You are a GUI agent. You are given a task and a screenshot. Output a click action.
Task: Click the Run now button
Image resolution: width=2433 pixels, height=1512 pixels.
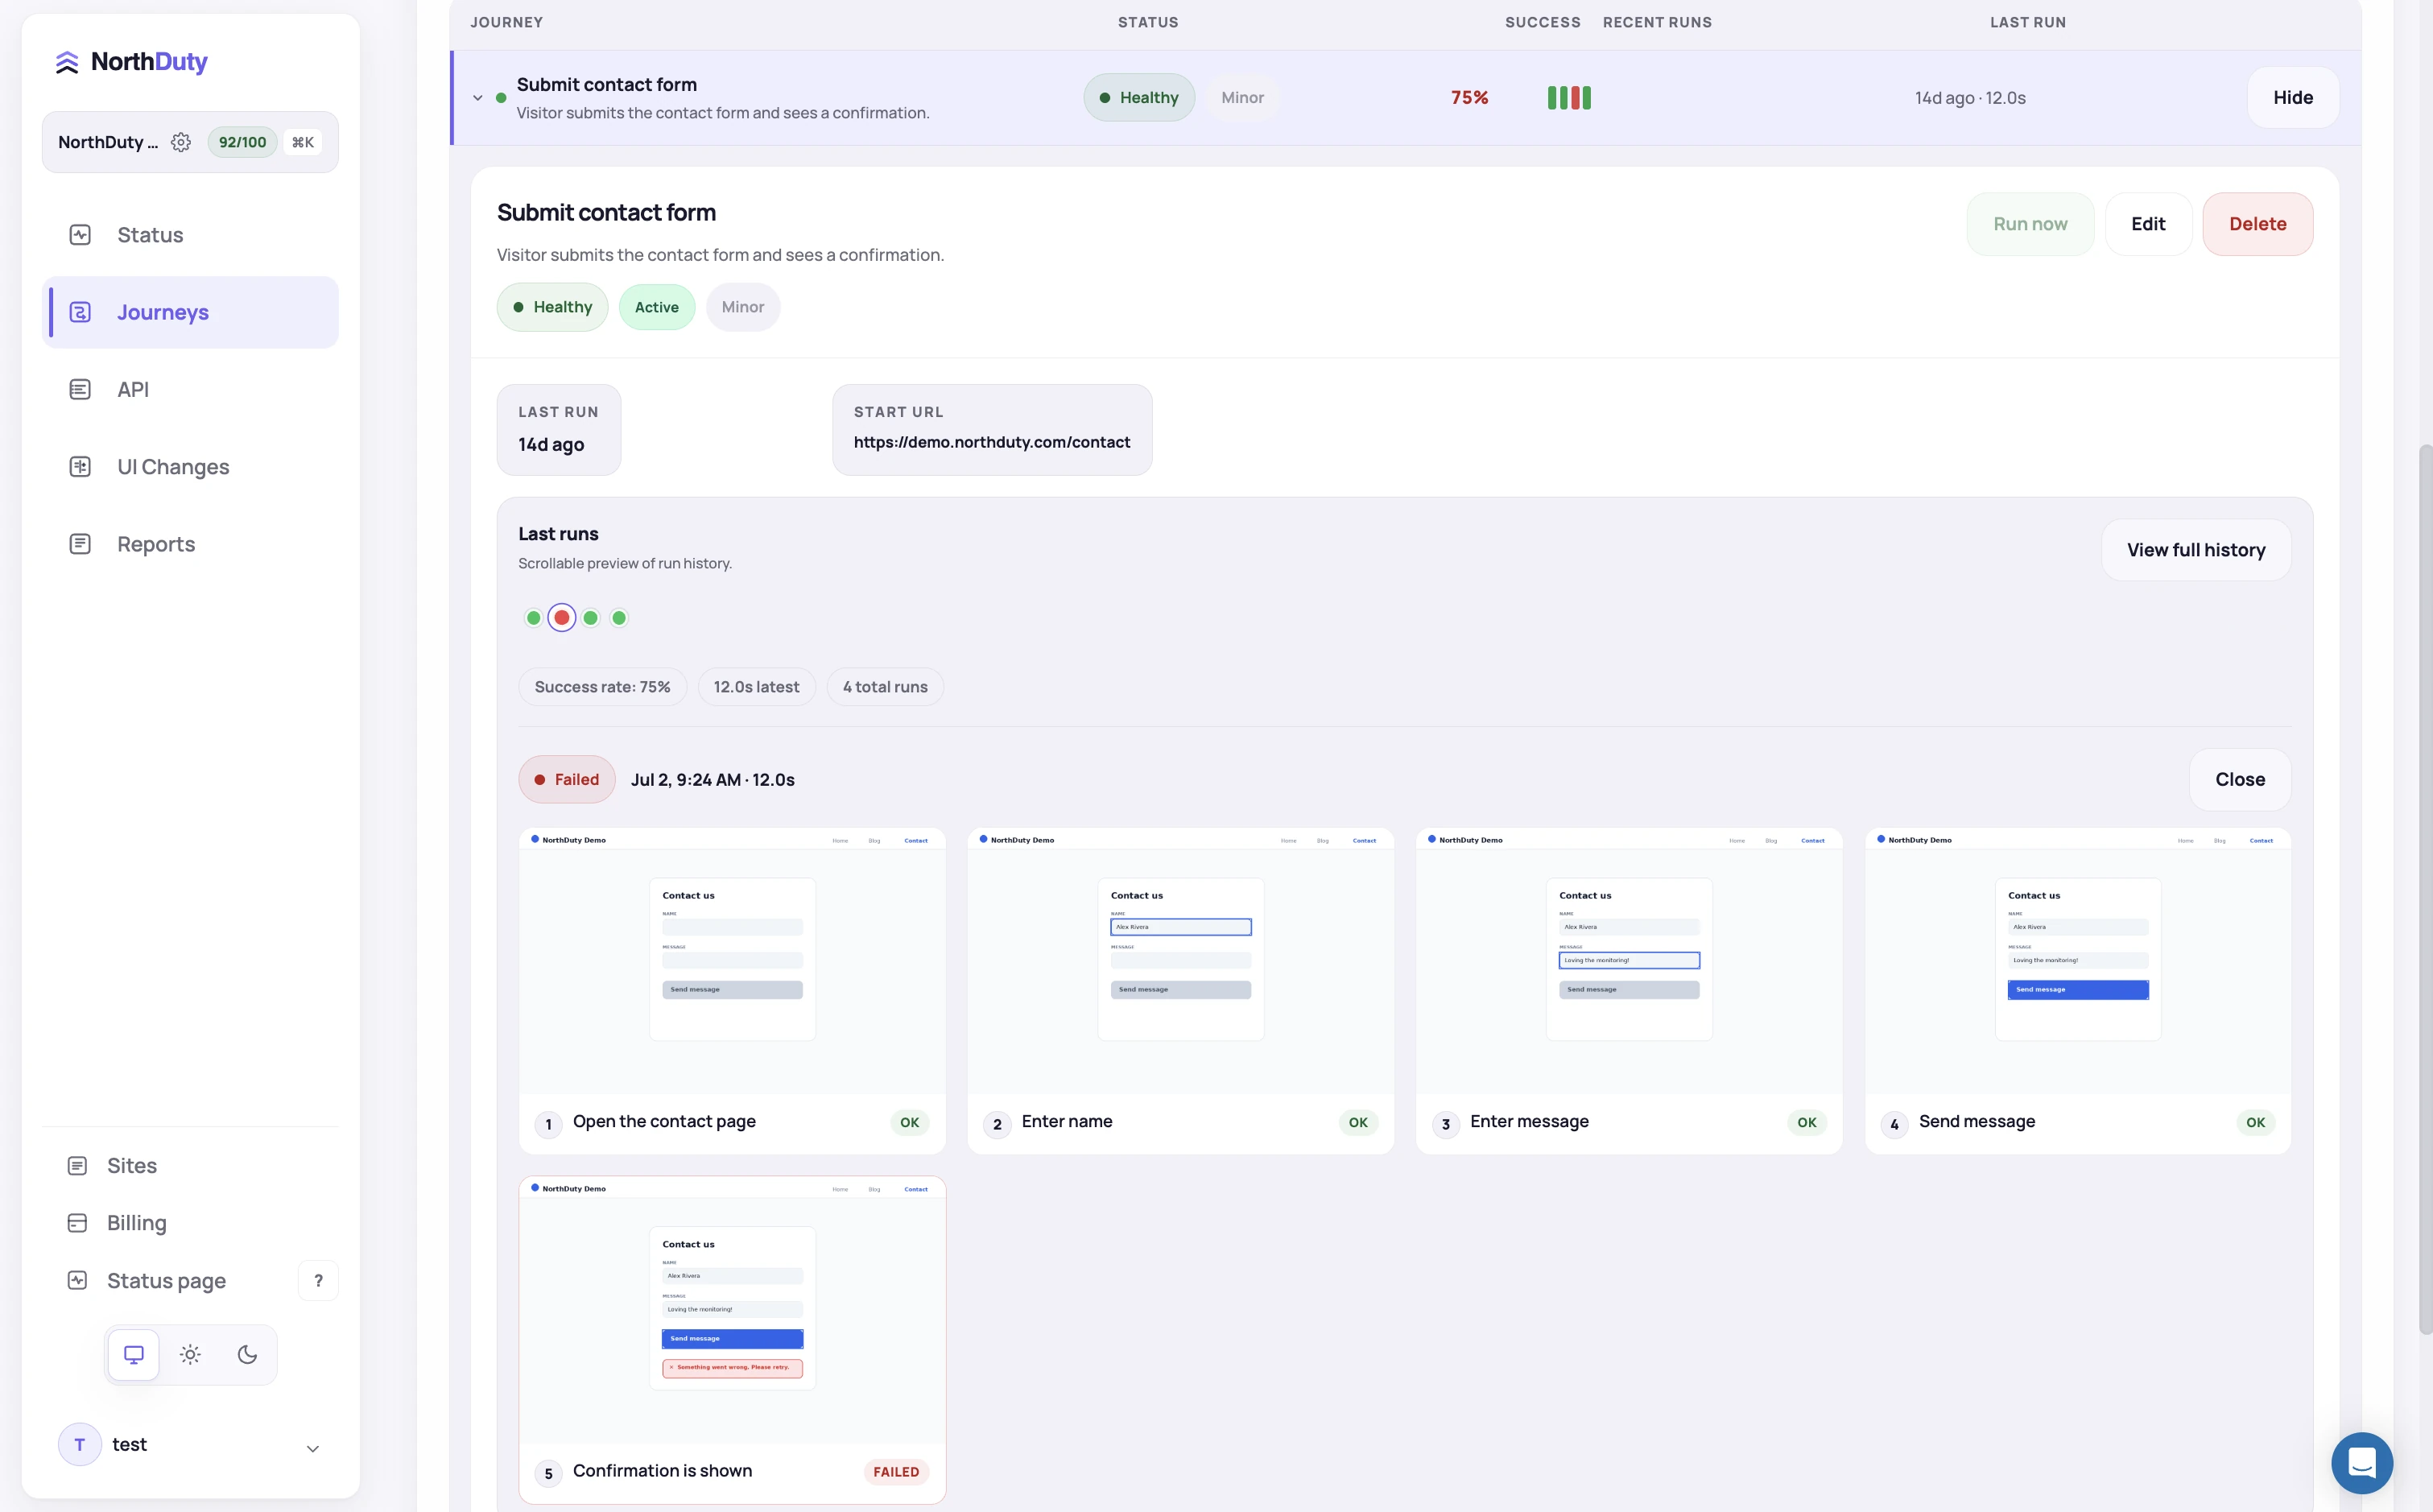point(2029,224)
